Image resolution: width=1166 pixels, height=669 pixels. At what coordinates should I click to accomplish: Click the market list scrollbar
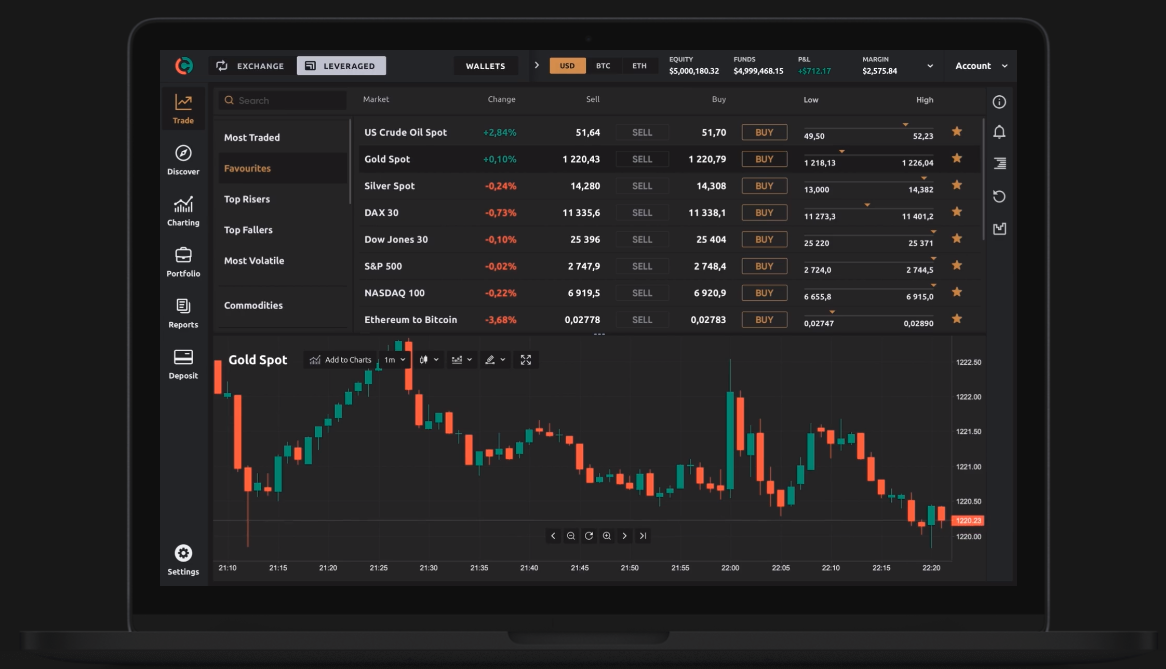click(984, 179)
